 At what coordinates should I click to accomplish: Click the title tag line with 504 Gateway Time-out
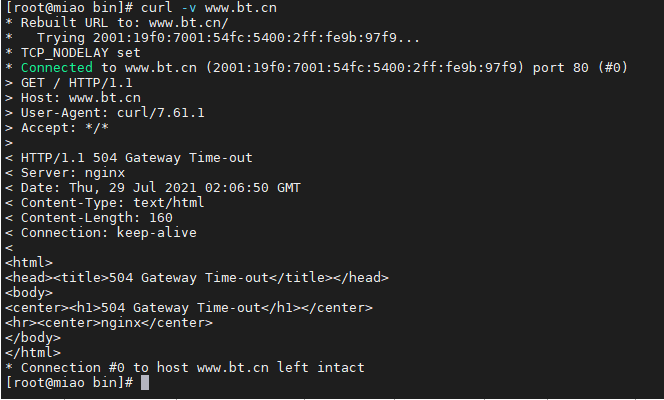pos(197,278)
